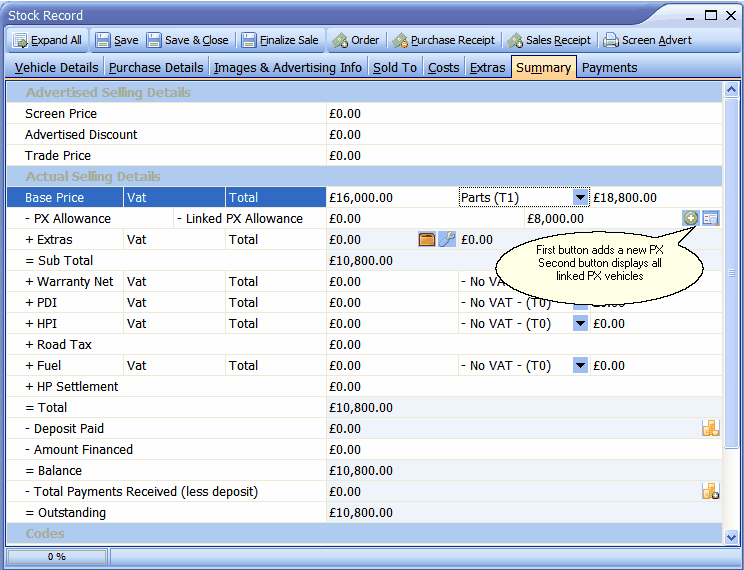
Task: Display all linked PX vehicles icon
Action: click(x=711, y=218)
